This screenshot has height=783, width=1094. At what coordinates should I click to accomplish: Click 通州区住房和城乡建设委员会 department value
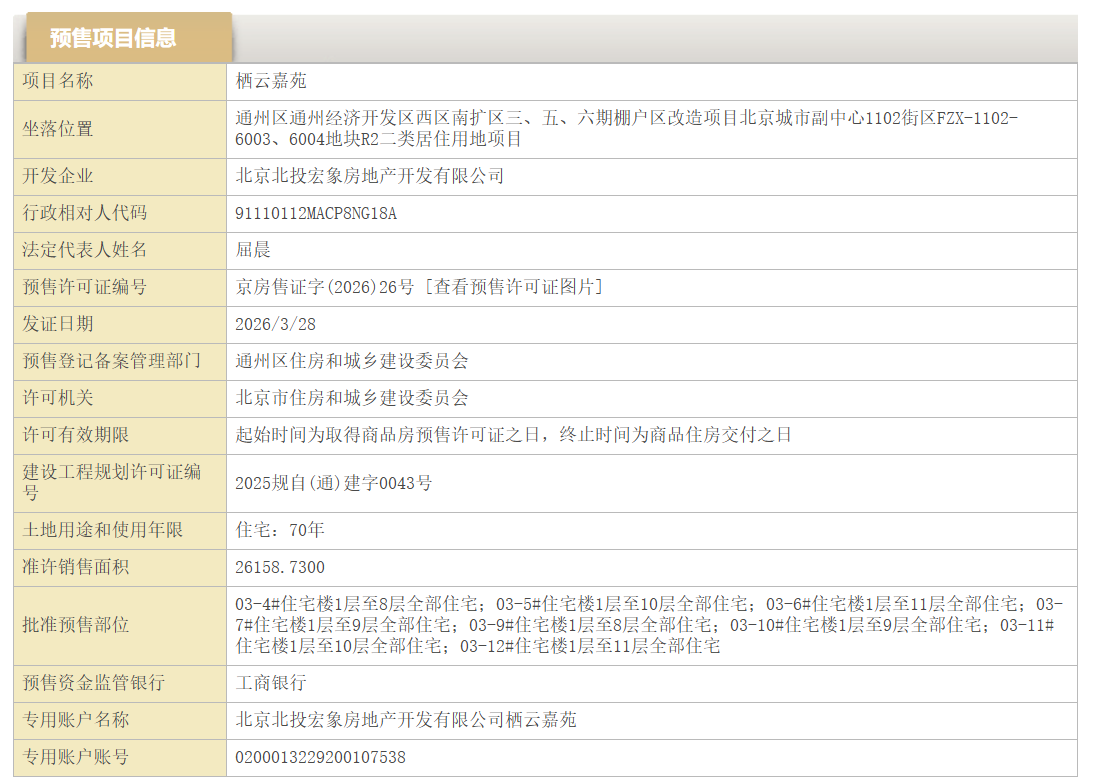pos(351,361)
